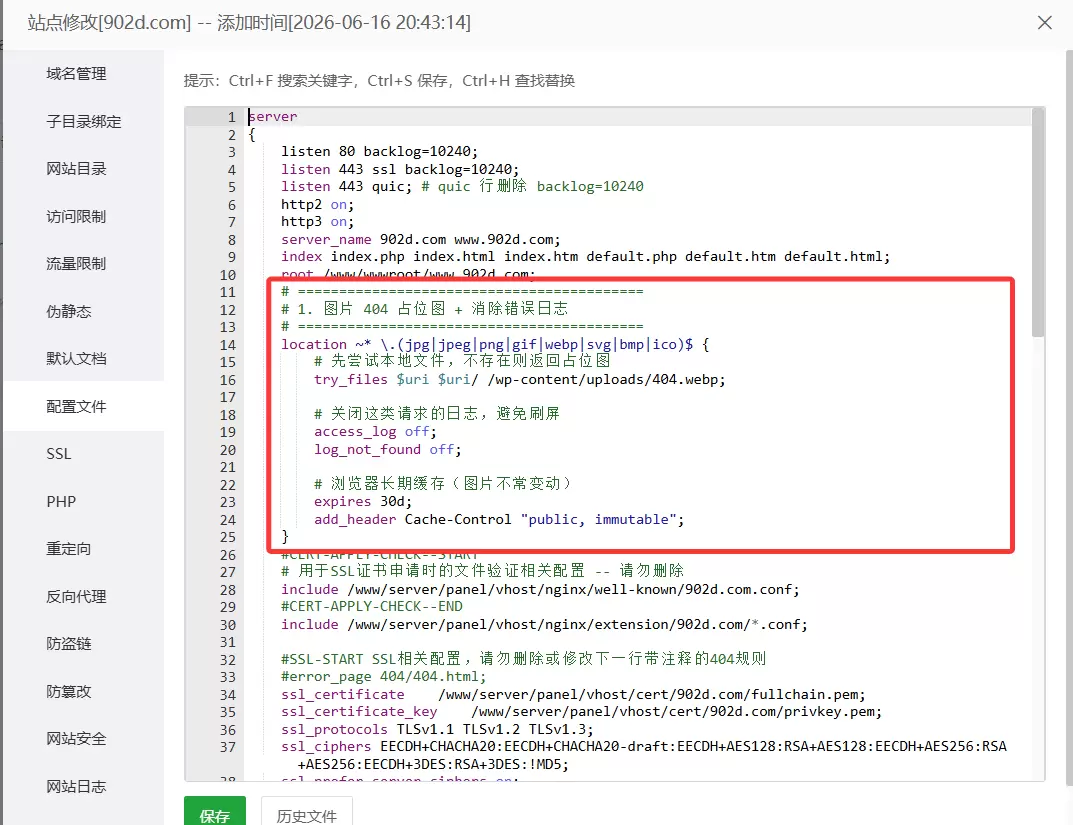
Task: Click the editor vertical scrollbar thumb
Action: 1038,223
